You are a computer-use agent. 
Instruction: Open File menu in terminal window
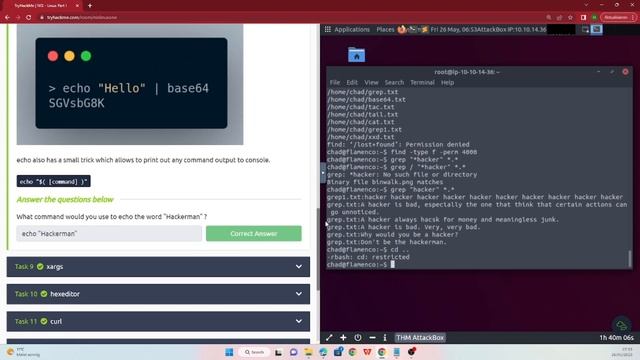(335, 82)
